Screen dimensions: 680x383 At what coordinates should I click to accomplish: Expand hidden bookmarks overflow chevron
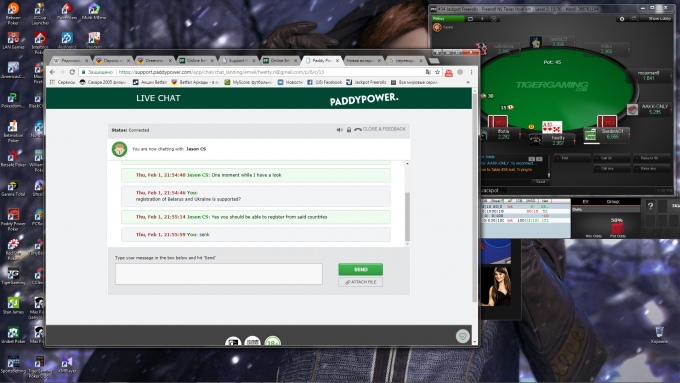468,82
